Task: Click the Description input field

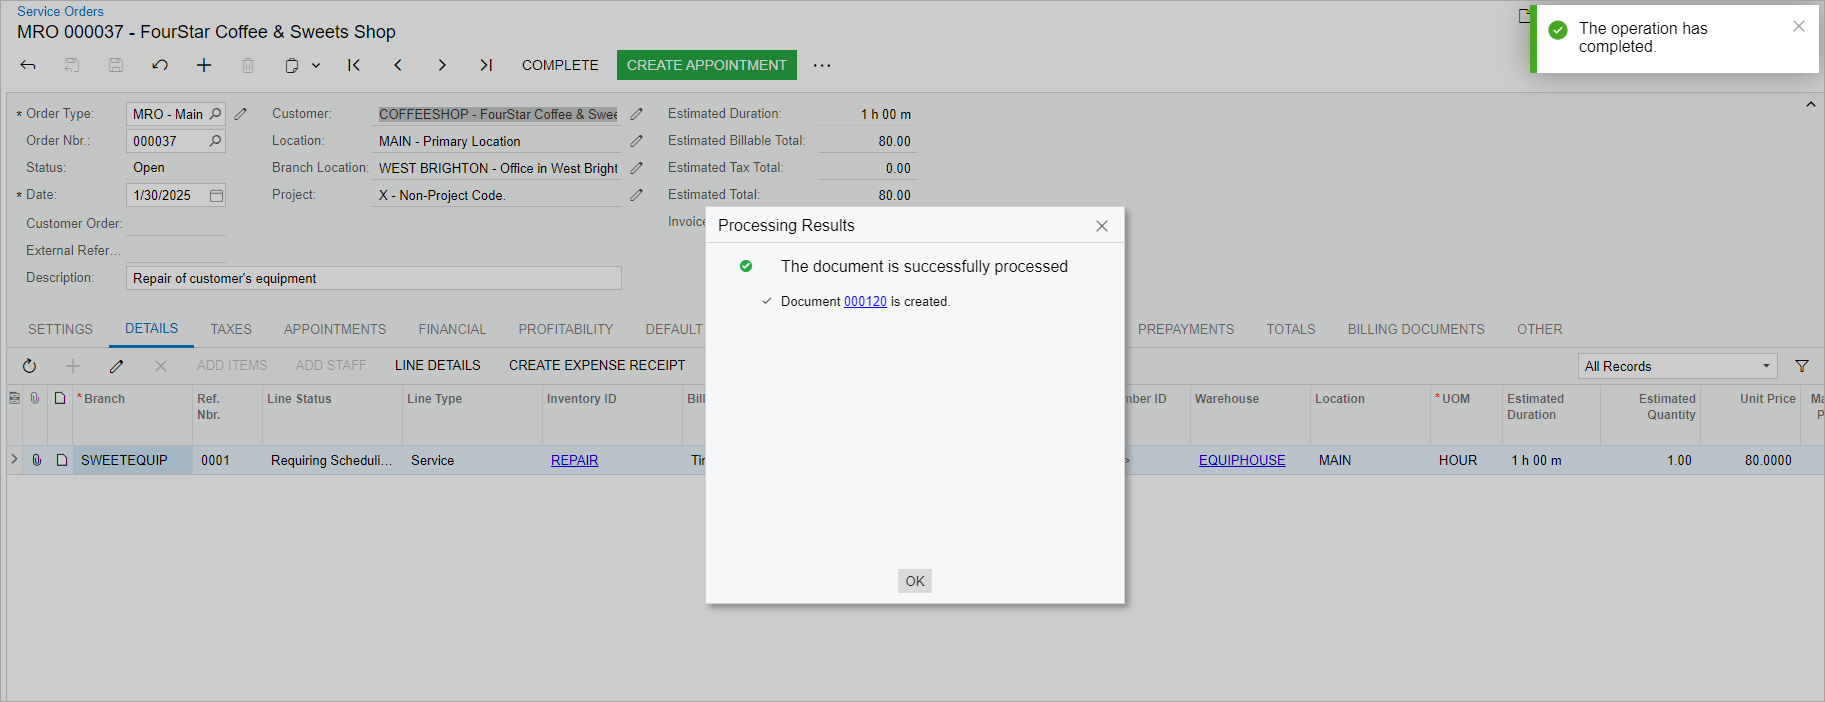Action: (x=374, y=278)
